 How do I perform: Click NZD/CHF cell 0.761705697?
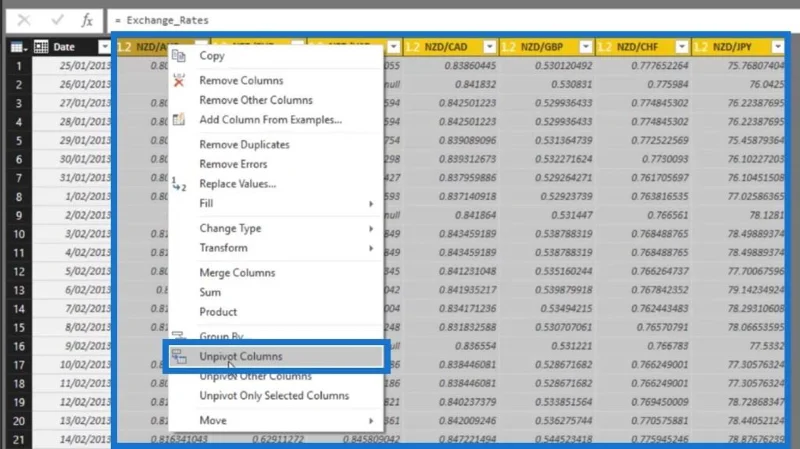pyautogui.click(x=660, y=178)
